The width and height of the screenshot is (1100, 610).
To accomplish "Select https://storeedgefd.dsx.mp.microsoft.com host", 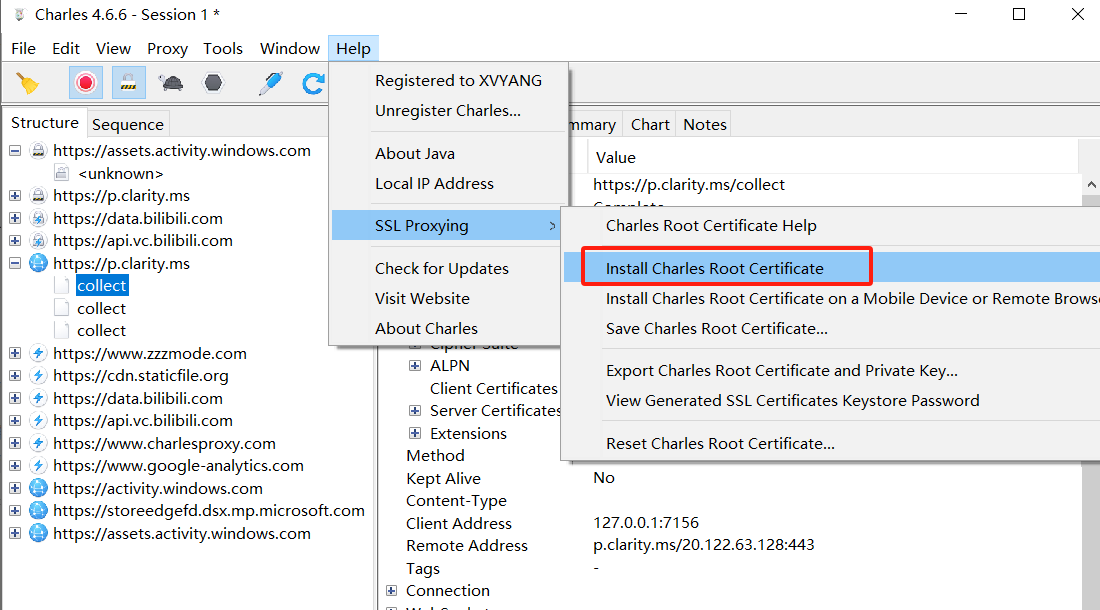I will pos(209,511).
